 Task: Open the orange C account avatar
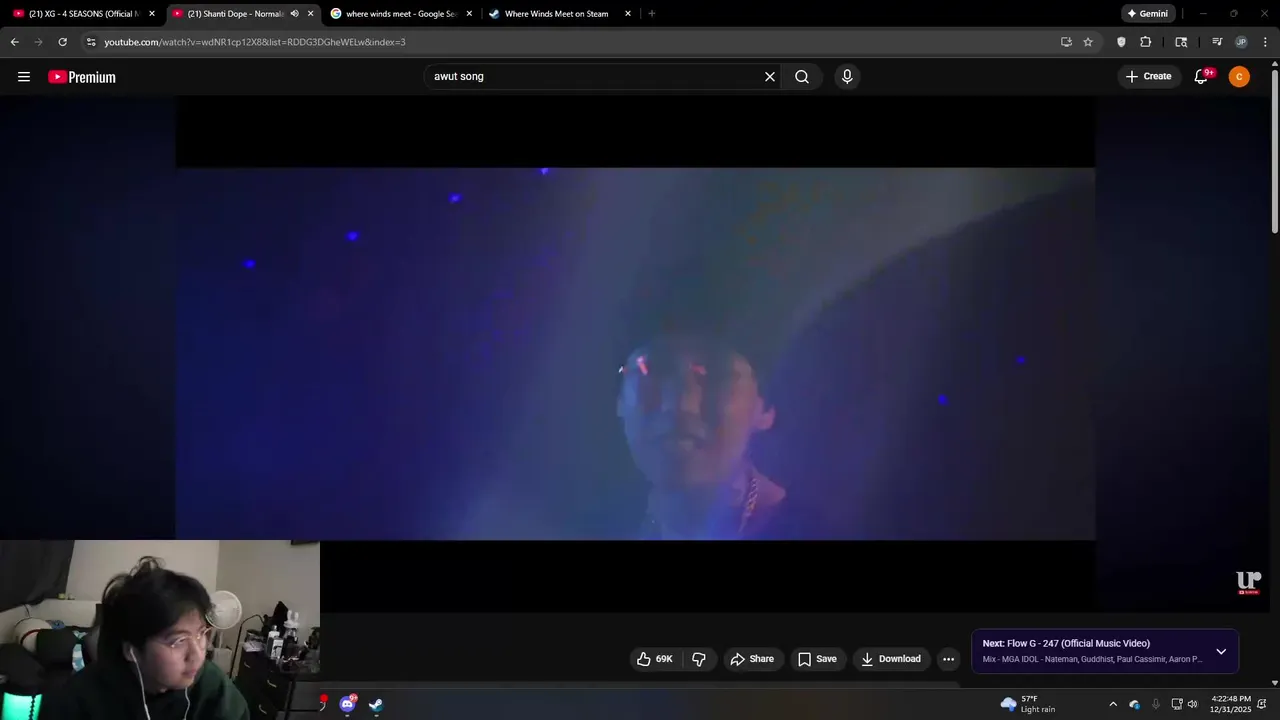click(x=1239, y=76)
